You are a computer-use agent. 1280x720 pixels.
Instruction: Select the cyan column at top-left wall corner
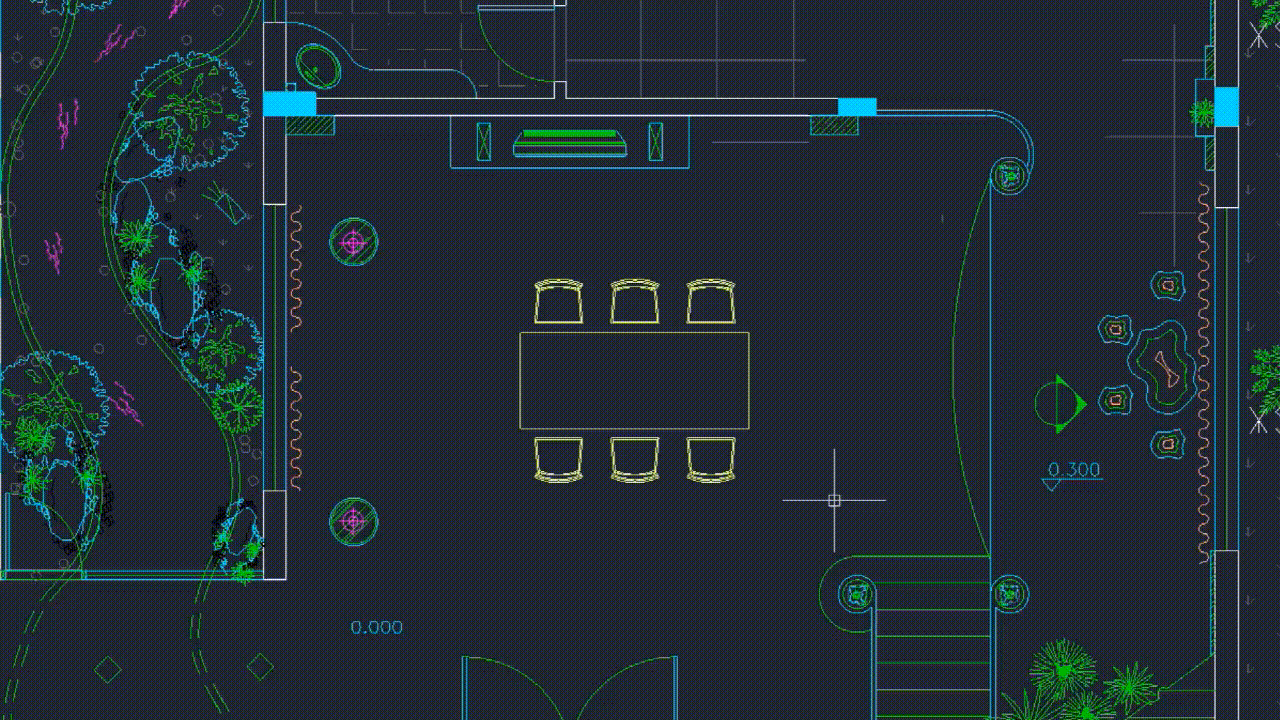point(289,103)
